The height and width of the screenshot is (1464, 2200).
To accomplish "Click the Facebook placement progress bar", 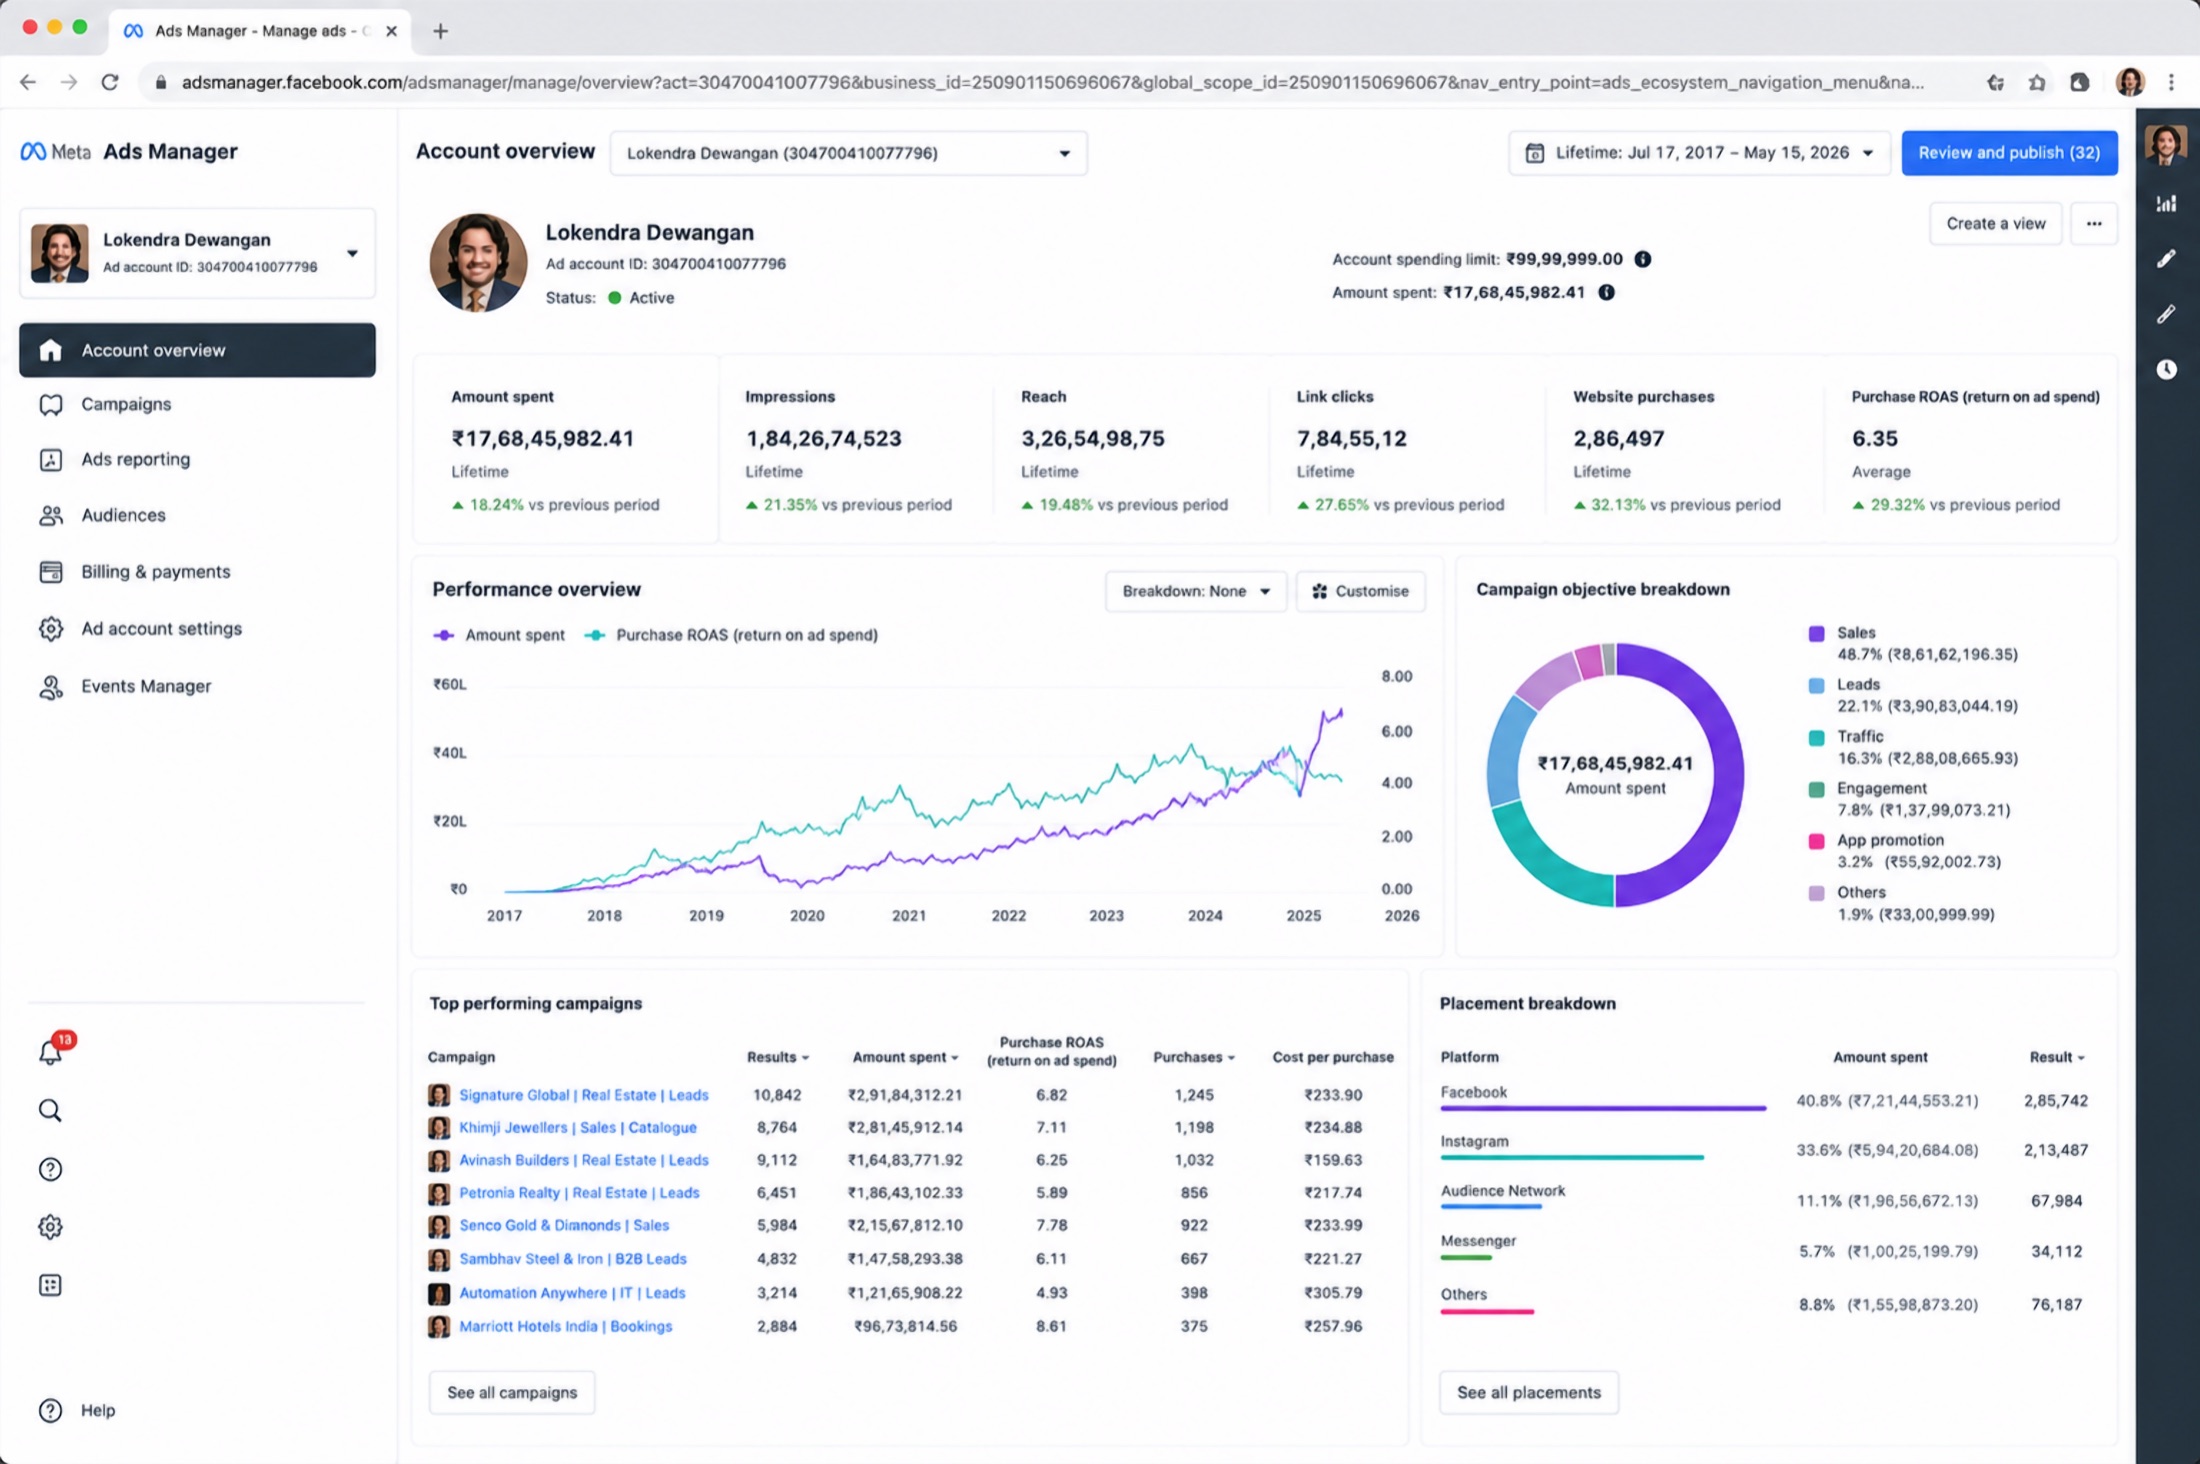I will point(1603,1108).
